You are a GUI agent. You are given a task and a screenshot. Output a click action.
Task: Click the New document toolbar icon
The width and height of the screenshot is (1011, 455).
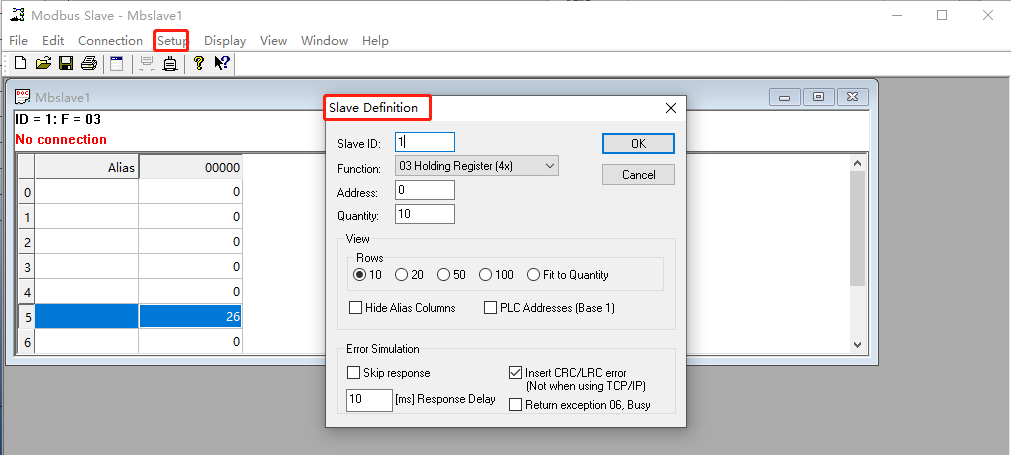[20, 64]
